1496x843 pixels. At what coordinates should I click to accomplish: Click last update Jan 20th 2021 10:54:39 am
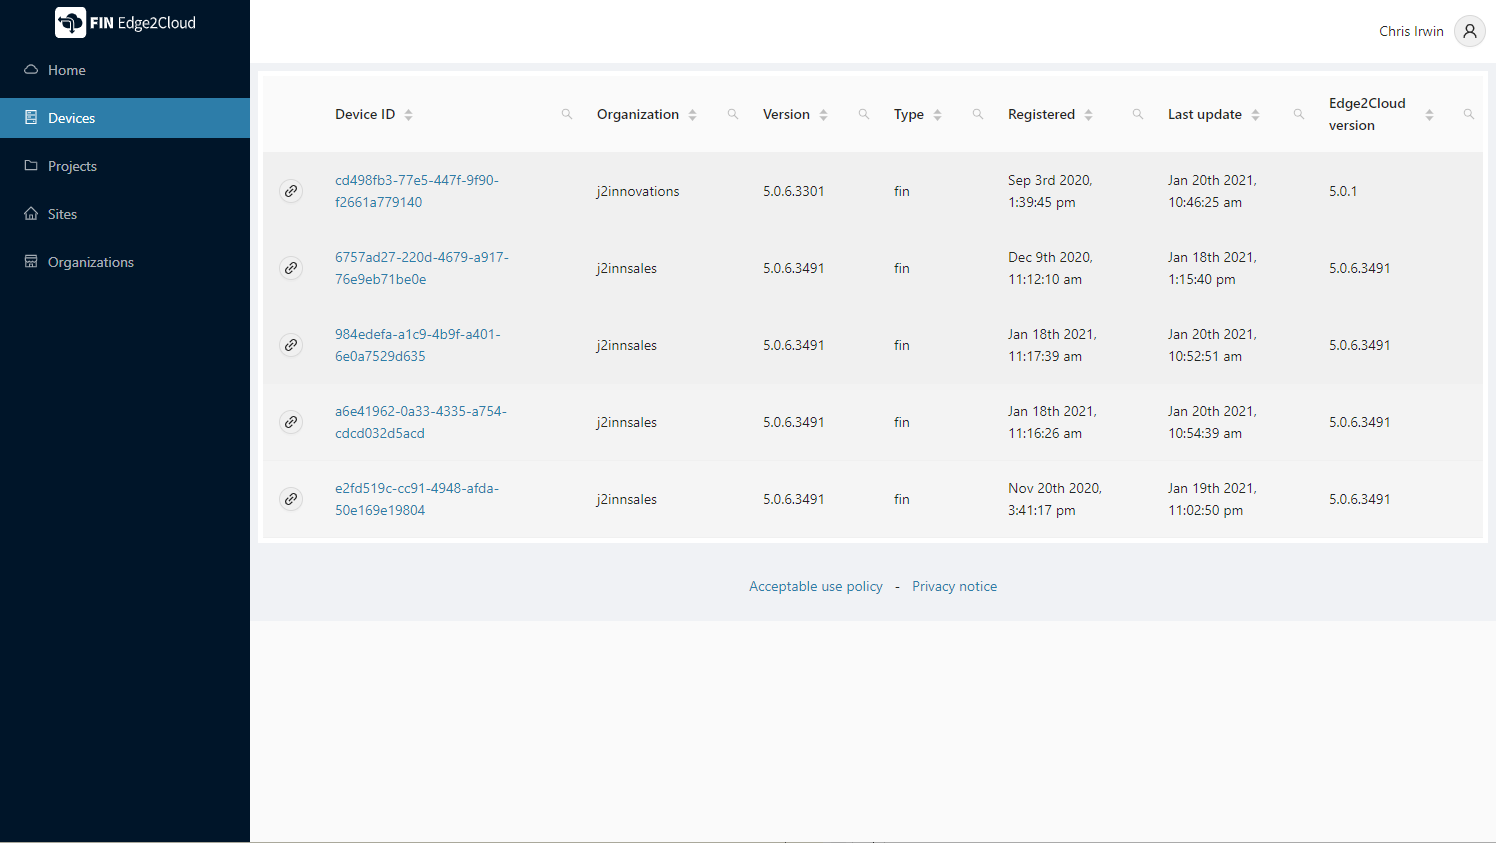click(1212, 422)
